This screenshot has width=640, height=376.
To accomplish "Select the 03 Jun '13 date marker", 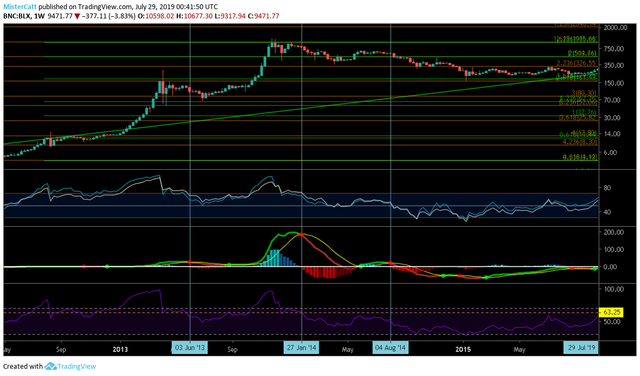I will point(190,348).
